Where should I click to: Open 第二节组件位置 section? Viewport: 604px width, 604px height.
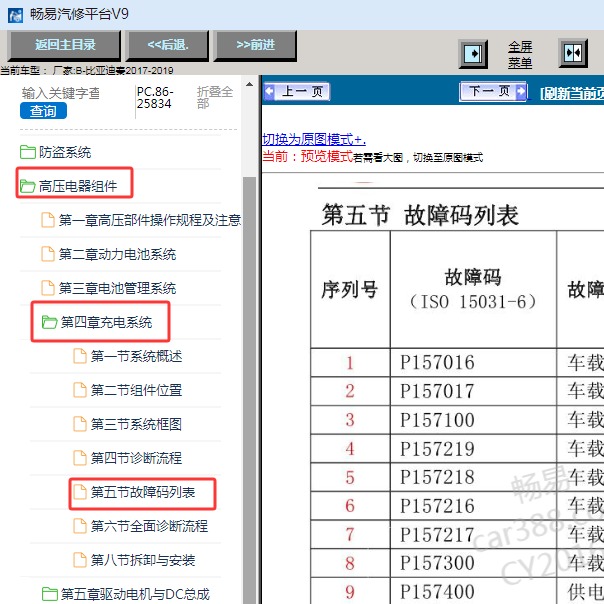point(136,390)
